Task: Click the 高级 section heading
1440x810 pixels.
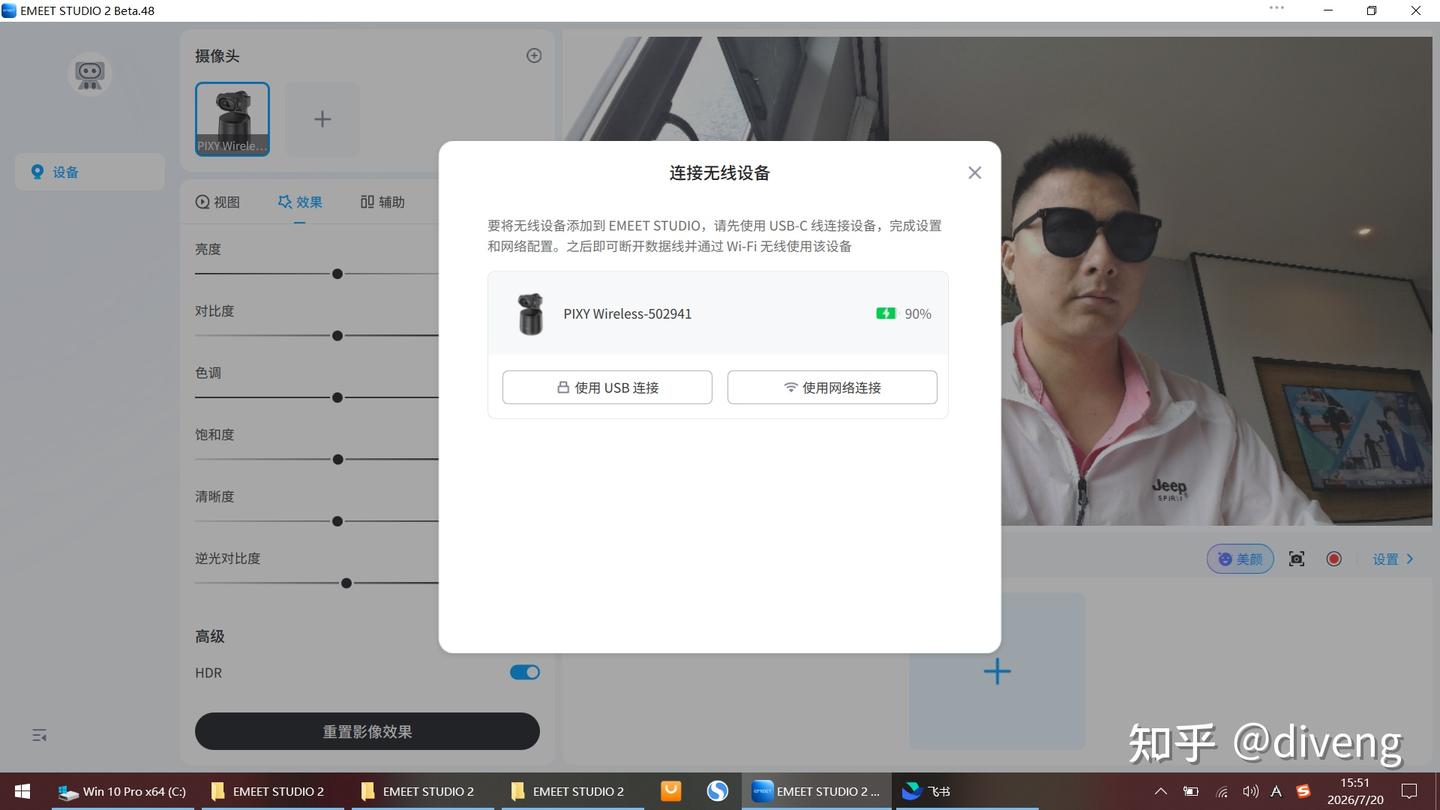Action: click(x=210, y=636)
